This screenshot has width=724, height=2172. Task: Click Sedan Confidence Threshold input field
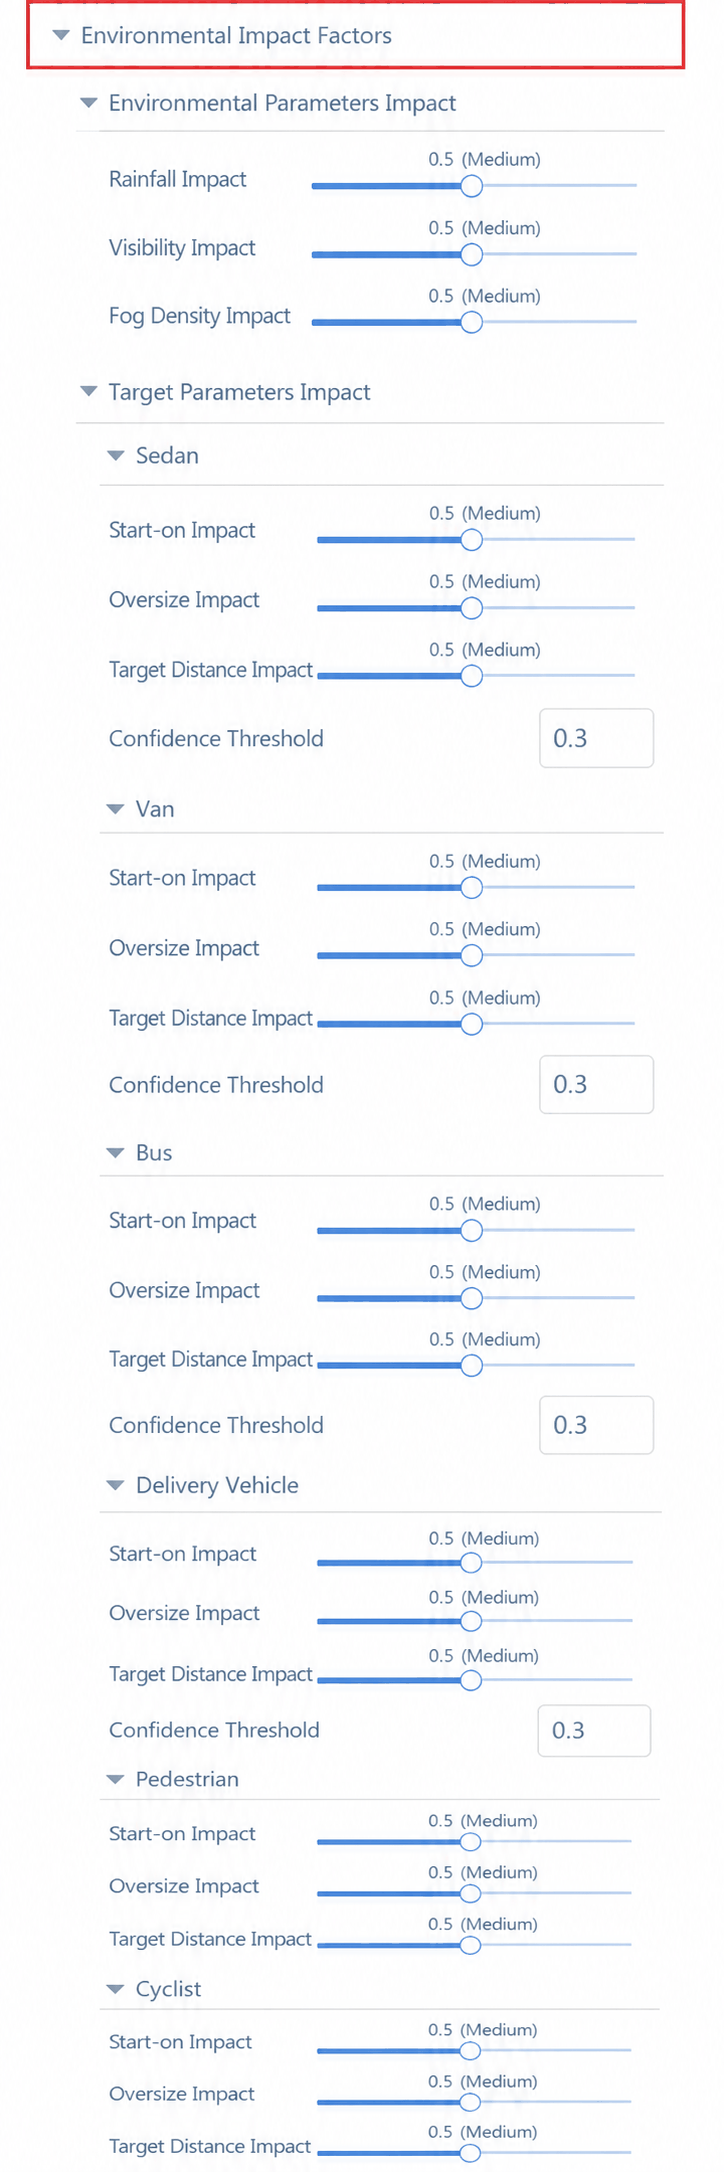click(x=597, y=738)
